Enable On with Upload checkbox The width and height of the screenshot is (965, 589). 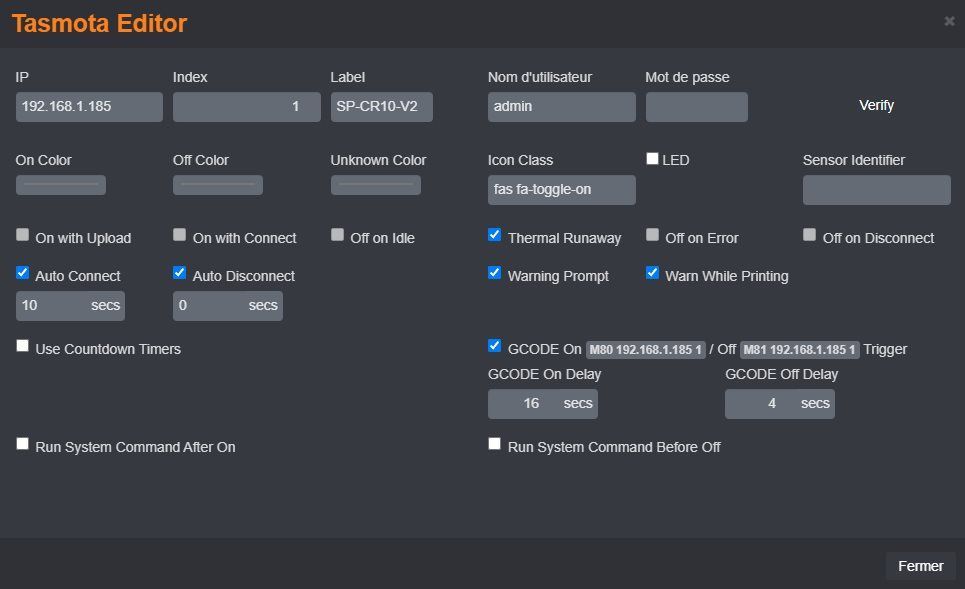[x=23, y=234]
